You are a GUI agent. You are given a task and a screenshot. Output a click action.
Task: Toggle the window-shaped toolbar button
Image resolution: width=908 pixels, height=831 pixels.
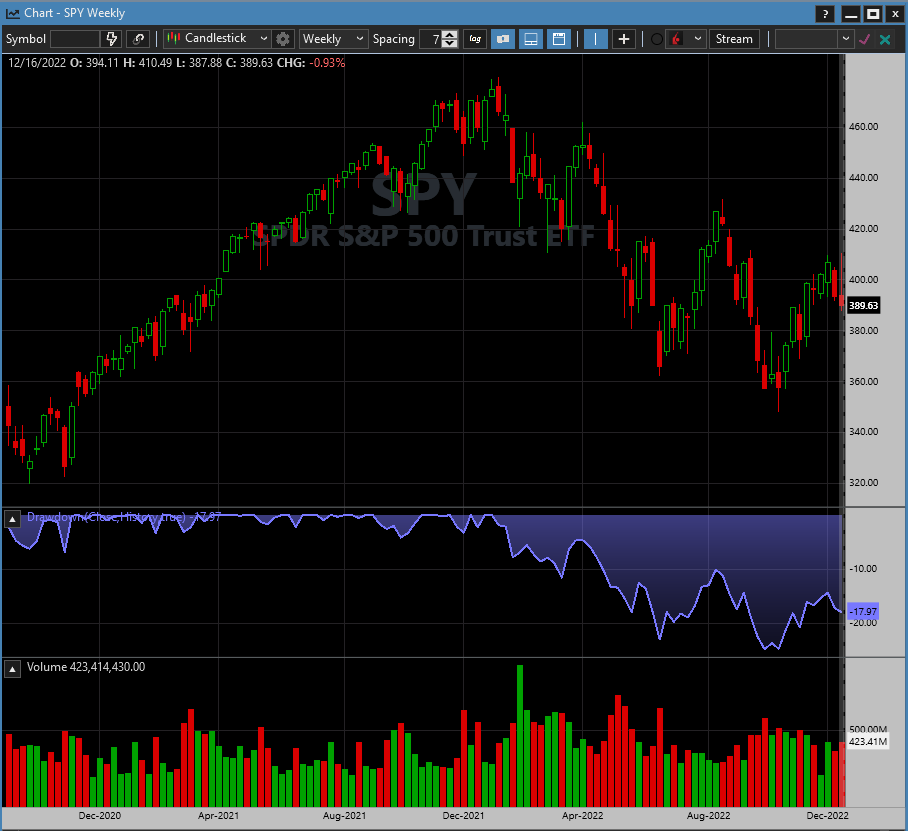point(559,39)
